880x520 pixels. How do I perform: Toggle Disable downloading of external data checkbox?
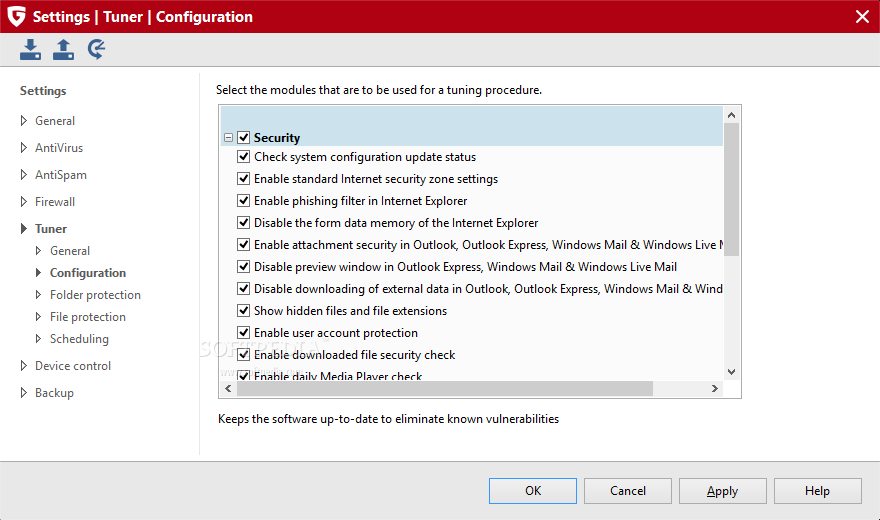pyautogui.click(x=244, y=288)
